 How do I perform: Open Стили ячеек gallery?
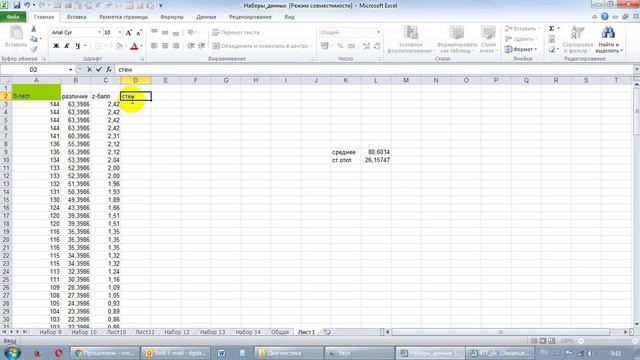pos(488,39)
